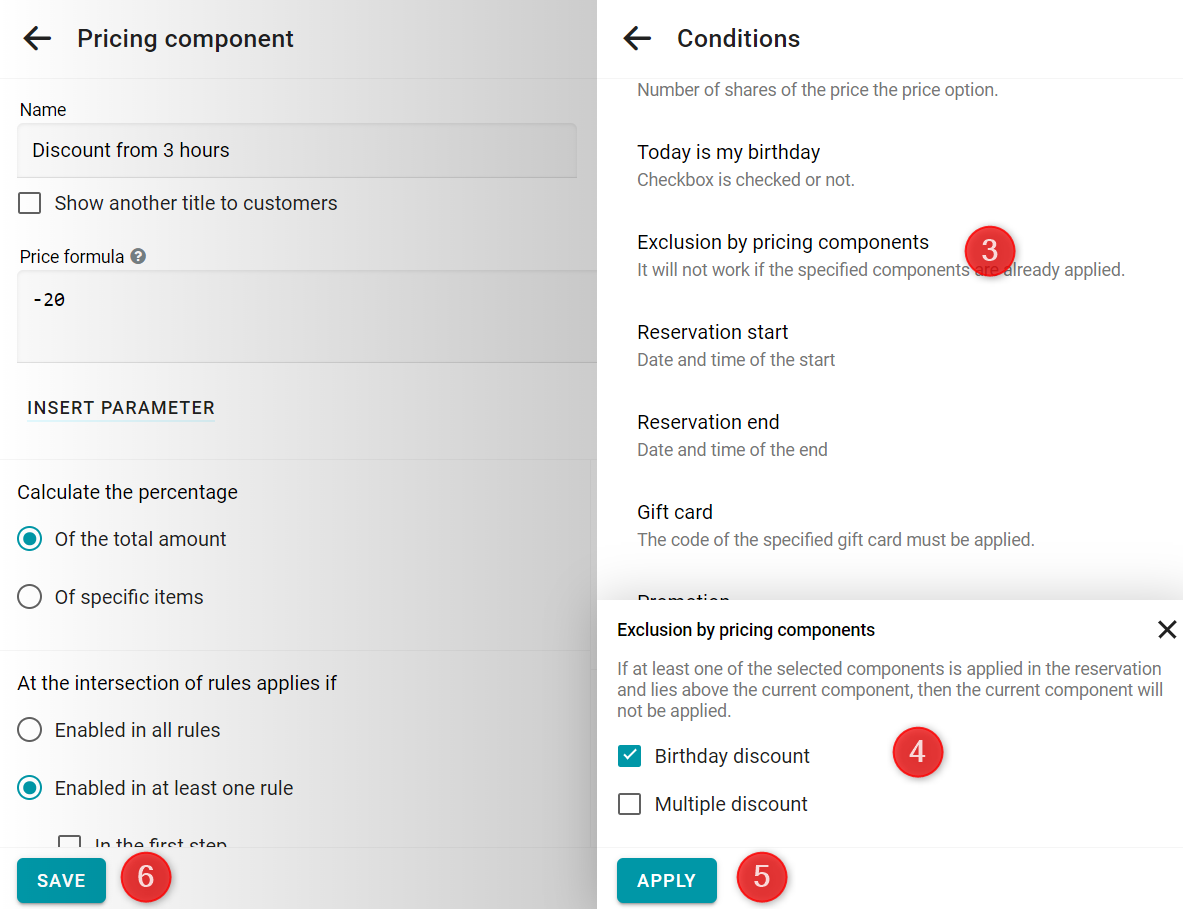Select Of specific items option
1183x909 pixels.
[29, 597]
